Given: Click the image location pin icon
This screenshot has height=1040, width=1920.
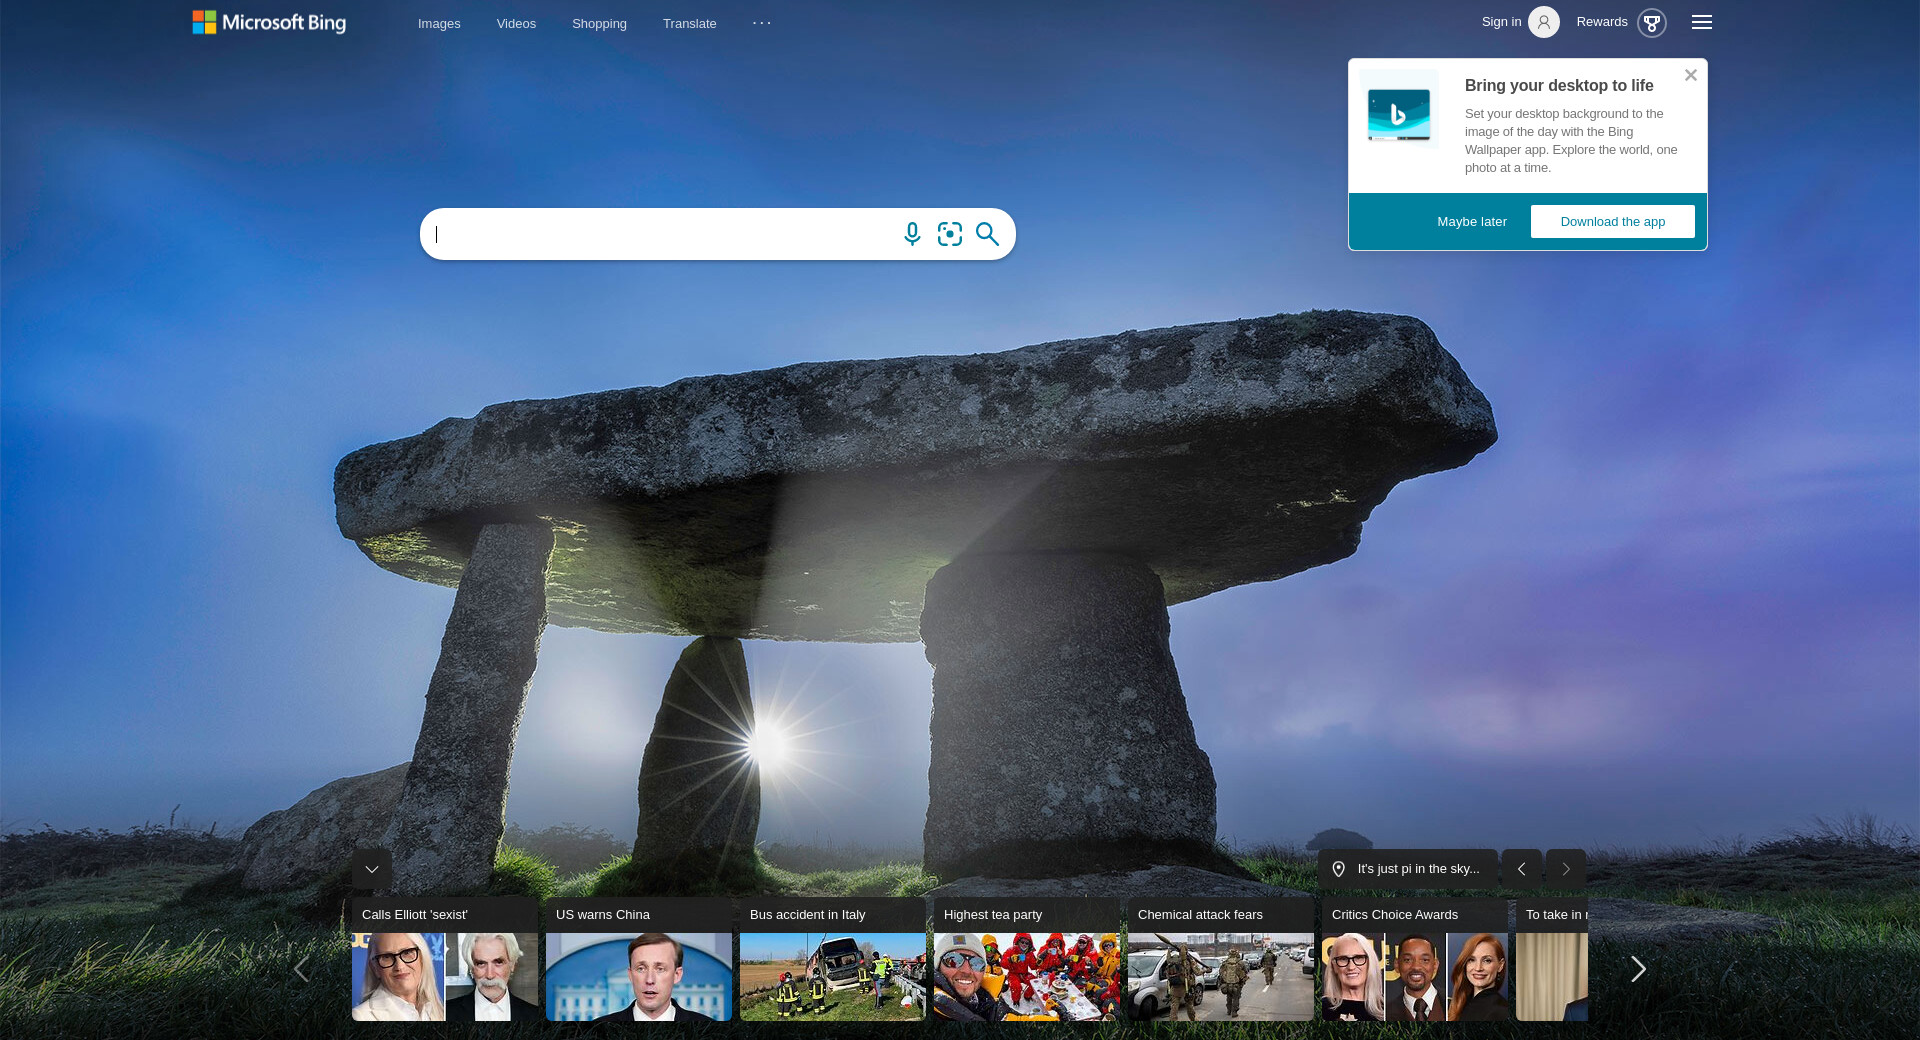Looking at the screenshot, I should point(1339,869).
